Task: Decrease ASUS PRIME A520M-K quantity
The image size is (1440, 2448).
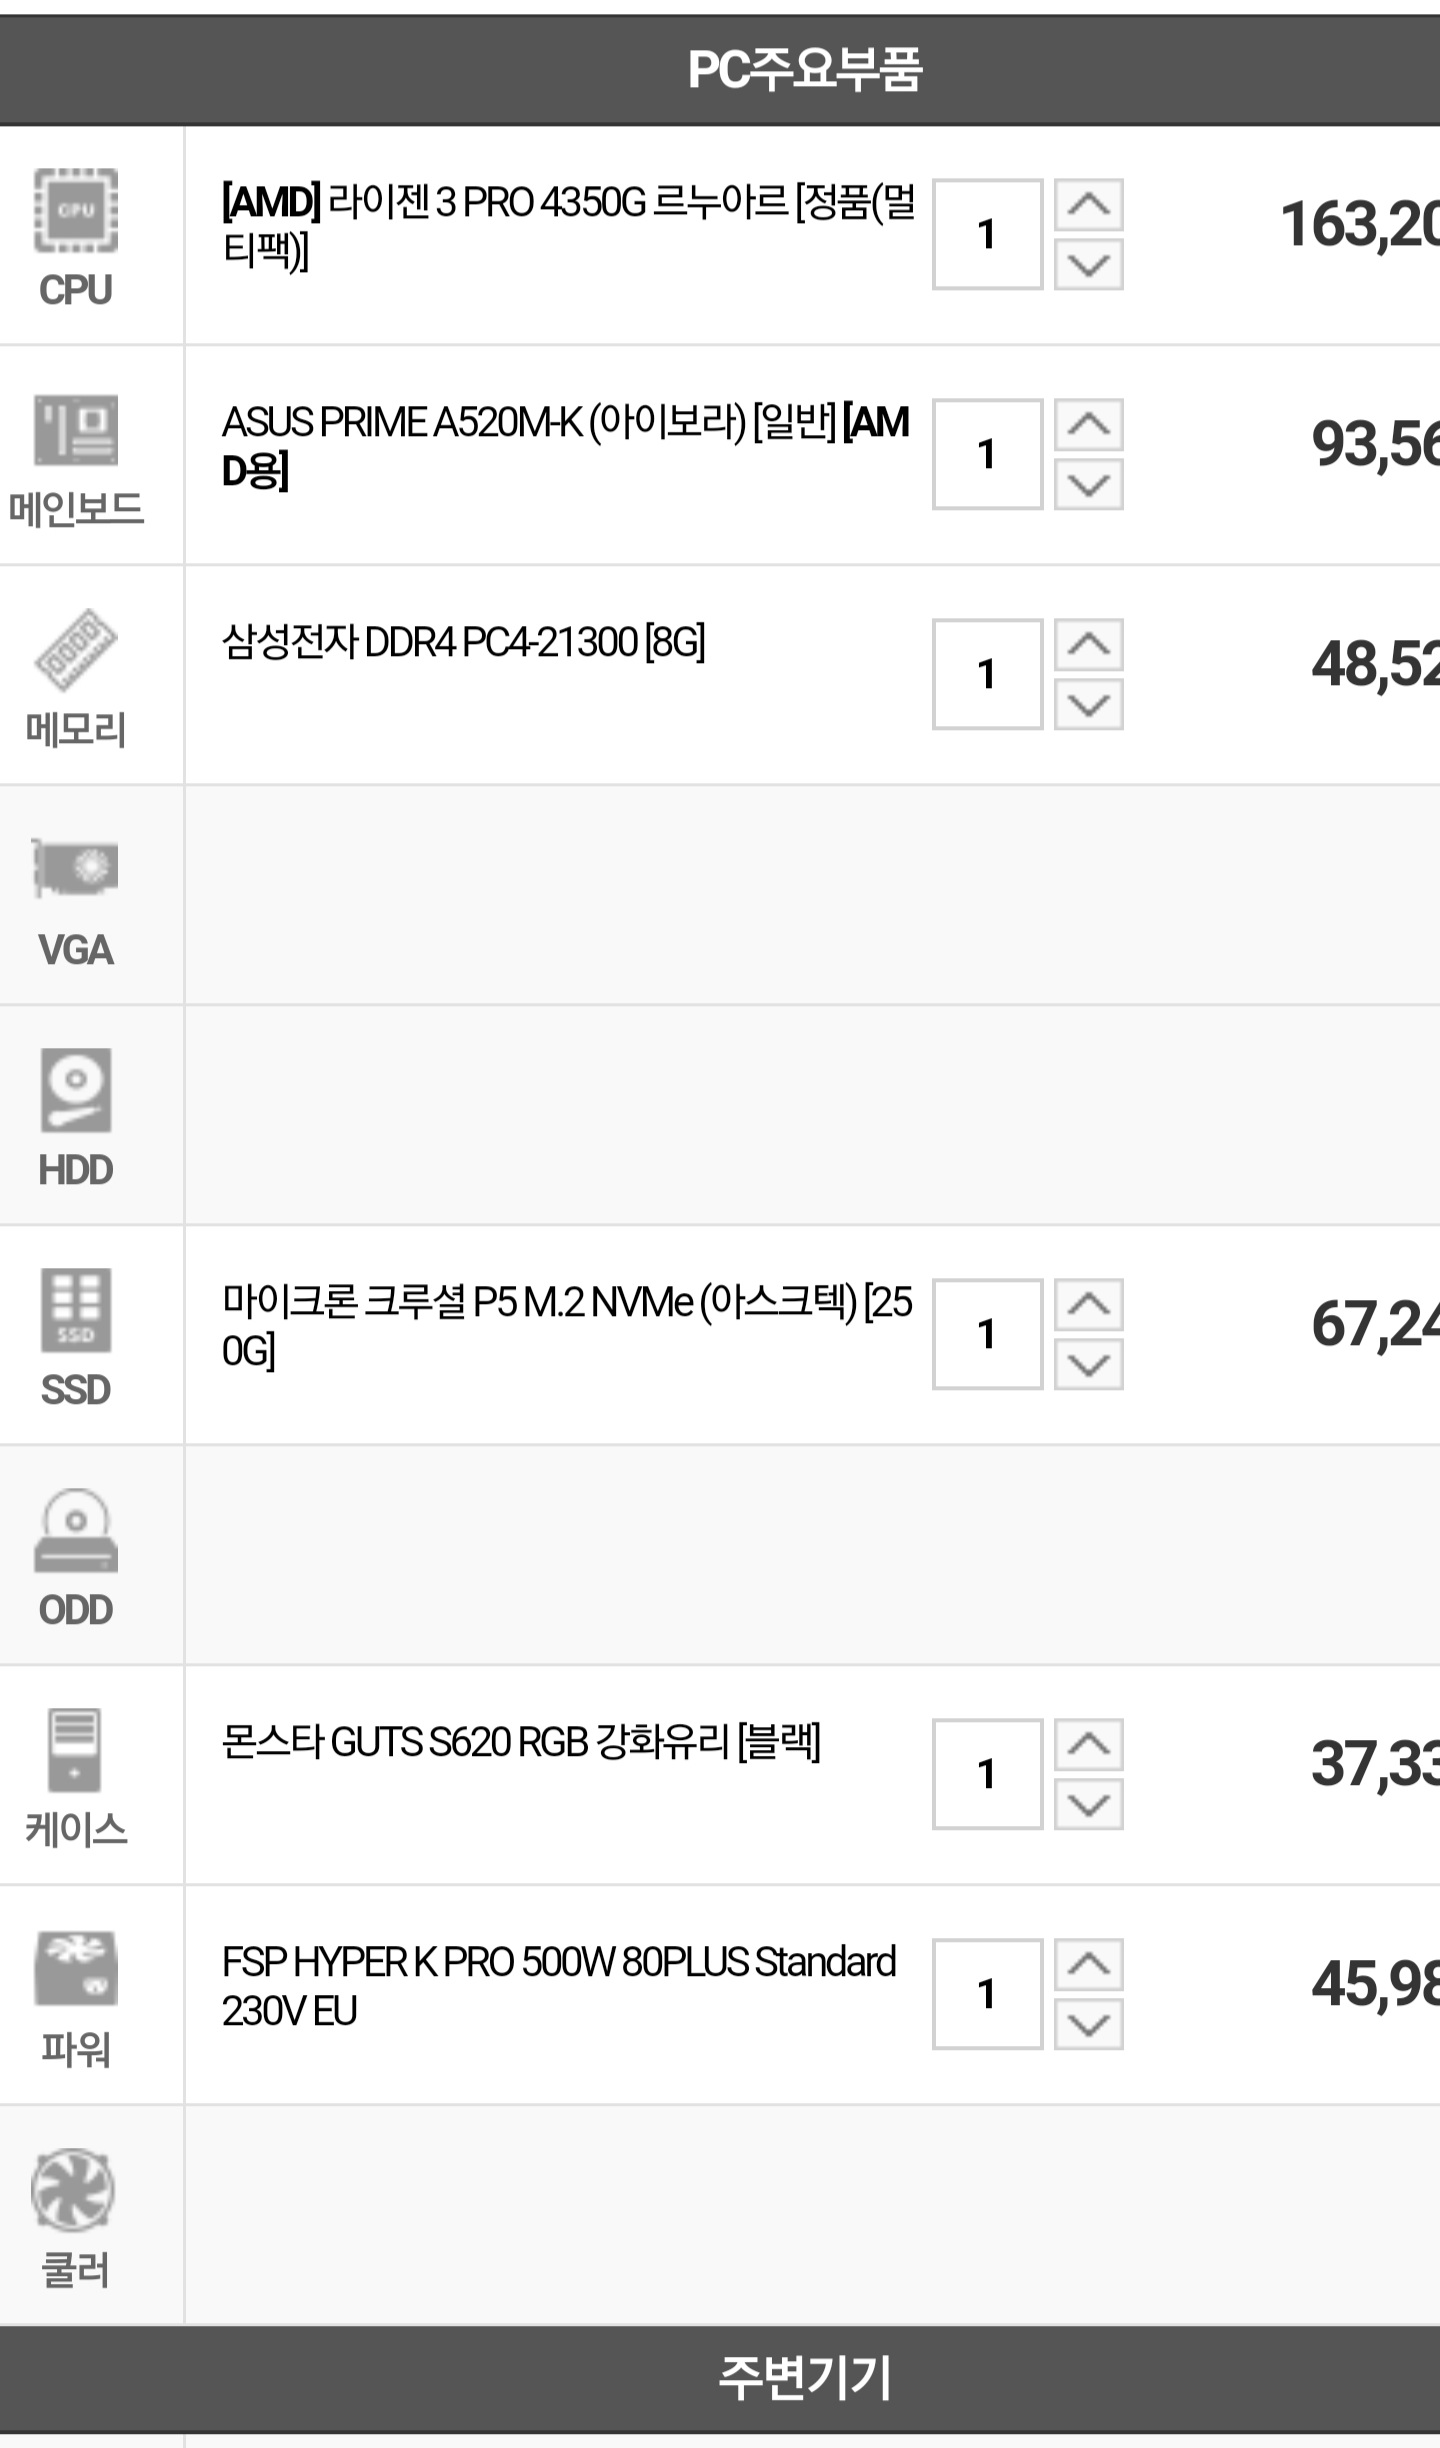Action: pos(1089,485)
